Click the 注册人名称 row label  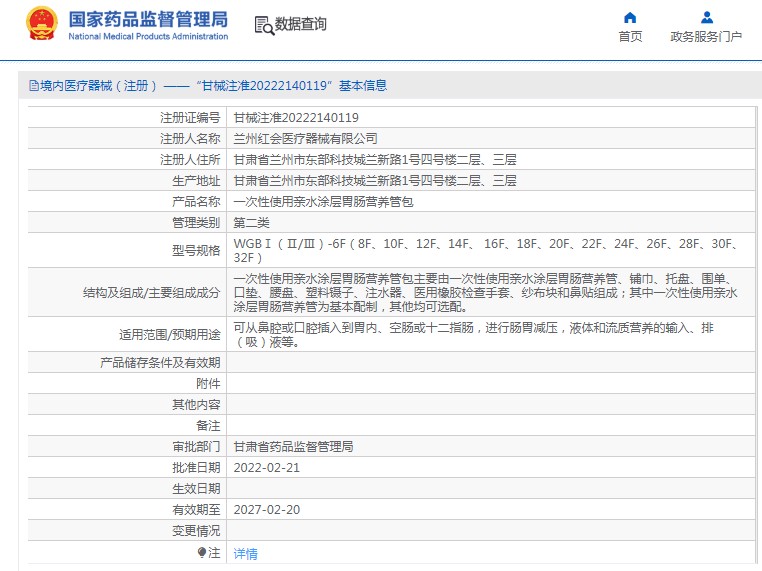pos(190,138)
